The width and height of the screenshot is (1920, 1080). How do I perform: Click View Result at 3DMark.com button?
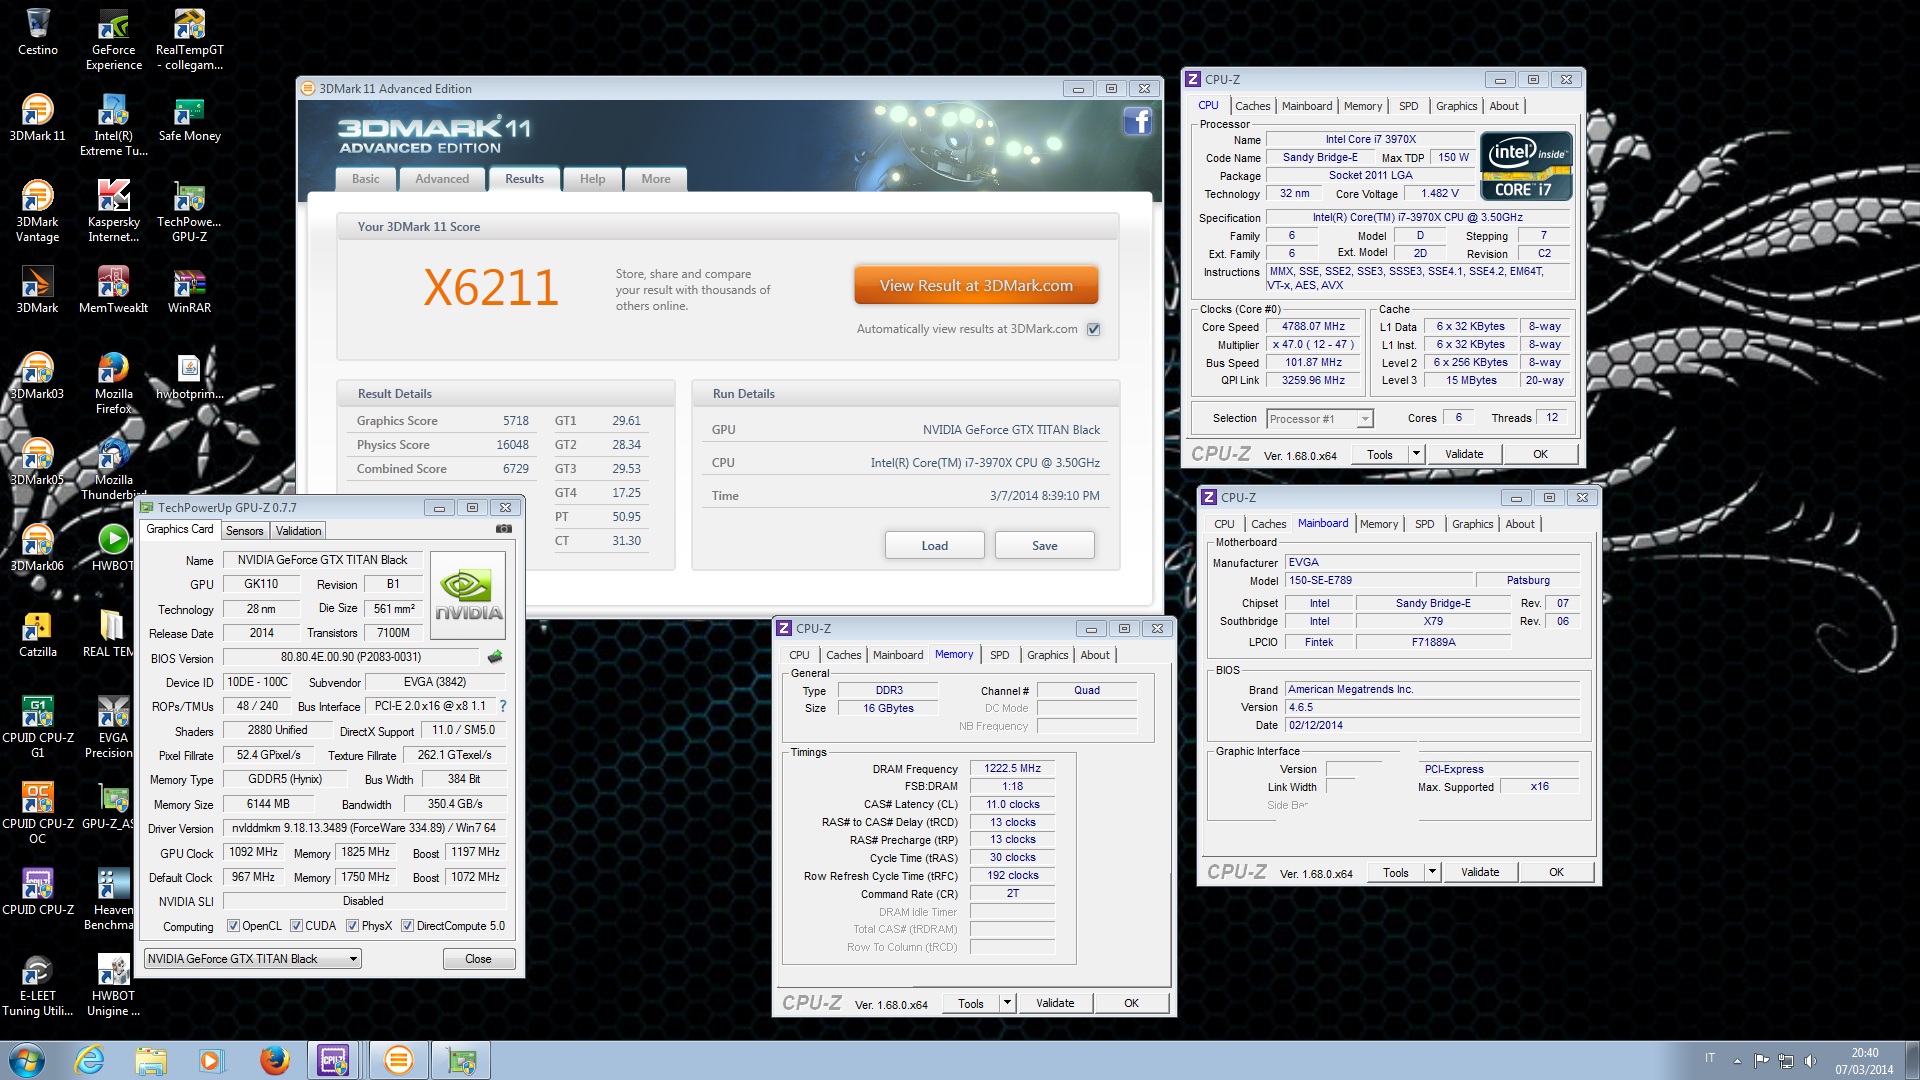point(976,285)
